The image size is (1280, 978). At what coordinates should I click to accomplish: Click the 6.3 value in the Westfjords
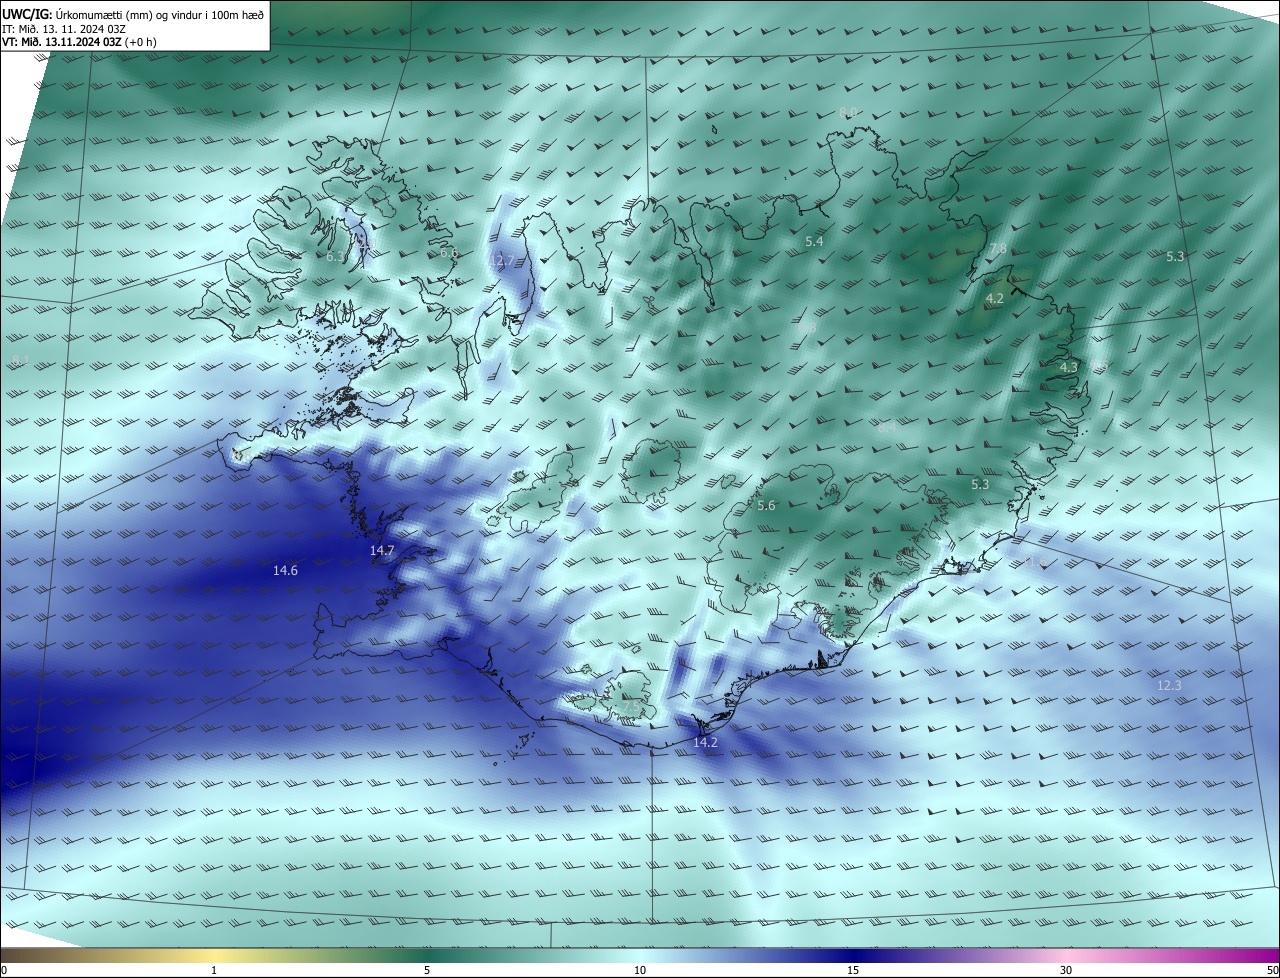[x=335, y=257]
